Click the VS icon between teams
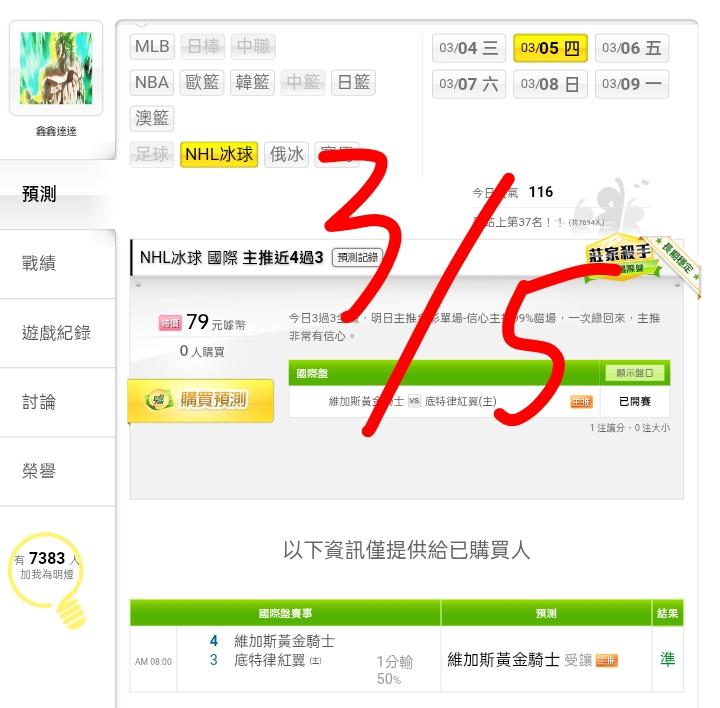The height and width of the screenshot is (708, 720). (414, 401)
